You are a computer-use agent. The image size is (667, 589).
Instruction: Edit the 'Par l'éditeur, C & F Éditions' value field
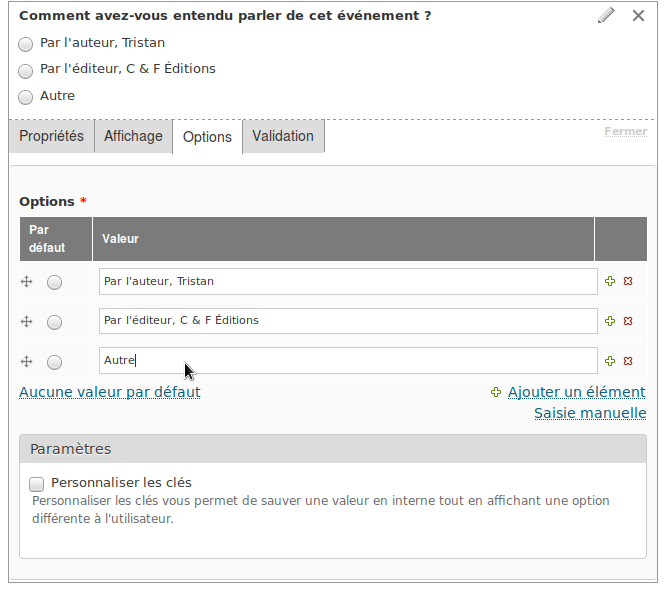point(348,321)
